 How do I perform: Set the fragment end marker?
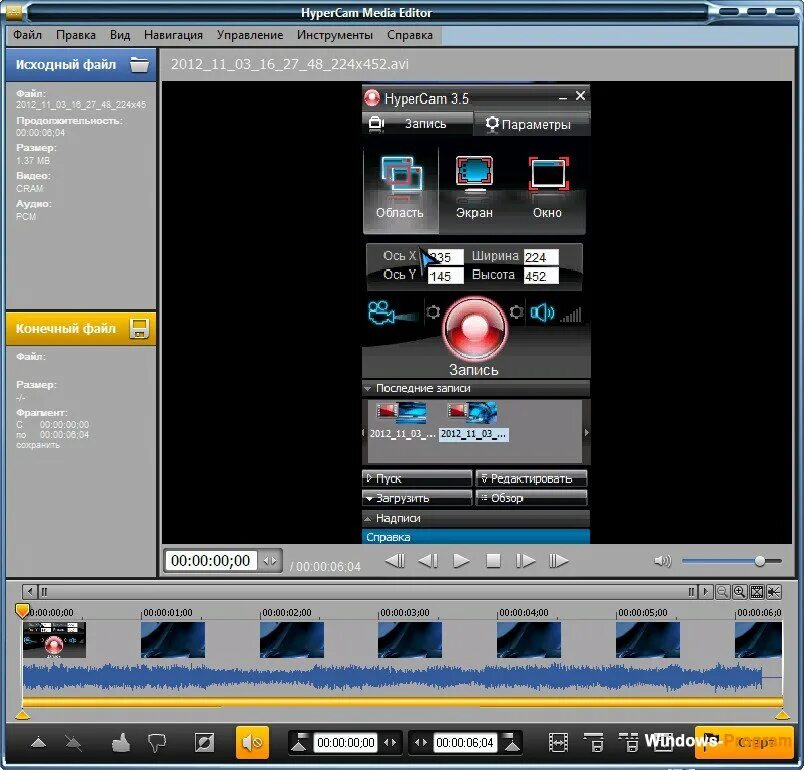[x=512, y=742]
